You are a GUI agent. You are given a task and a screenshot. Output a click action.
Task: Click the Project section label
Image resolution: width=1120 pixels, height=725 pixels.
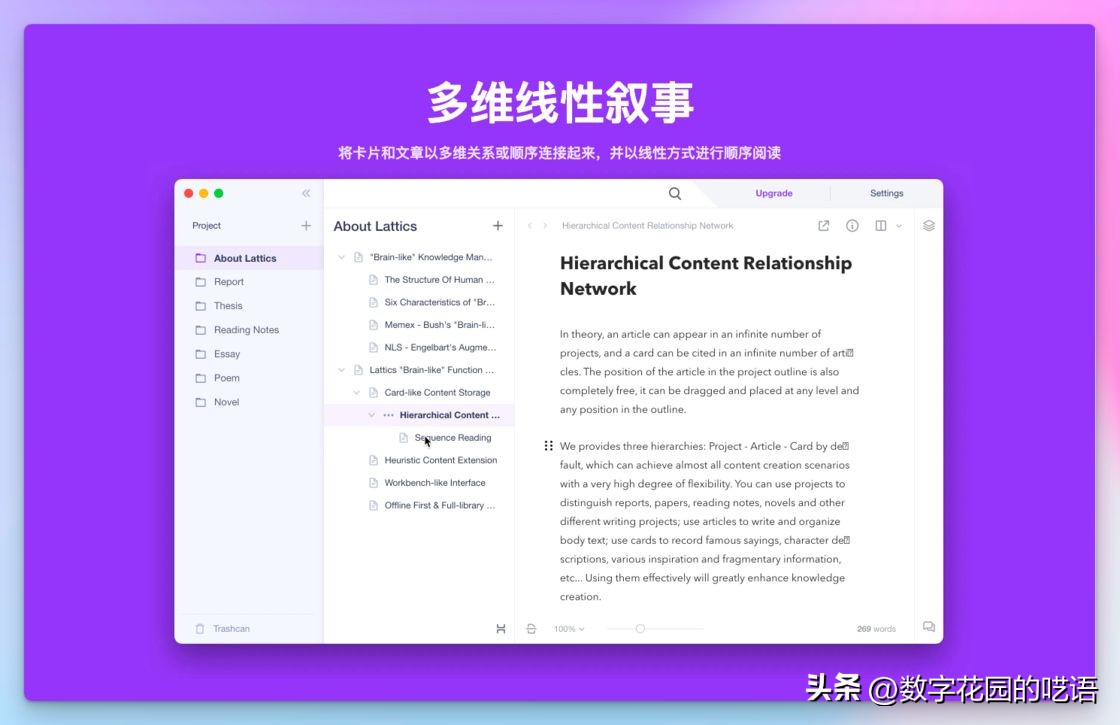point(206,226)
